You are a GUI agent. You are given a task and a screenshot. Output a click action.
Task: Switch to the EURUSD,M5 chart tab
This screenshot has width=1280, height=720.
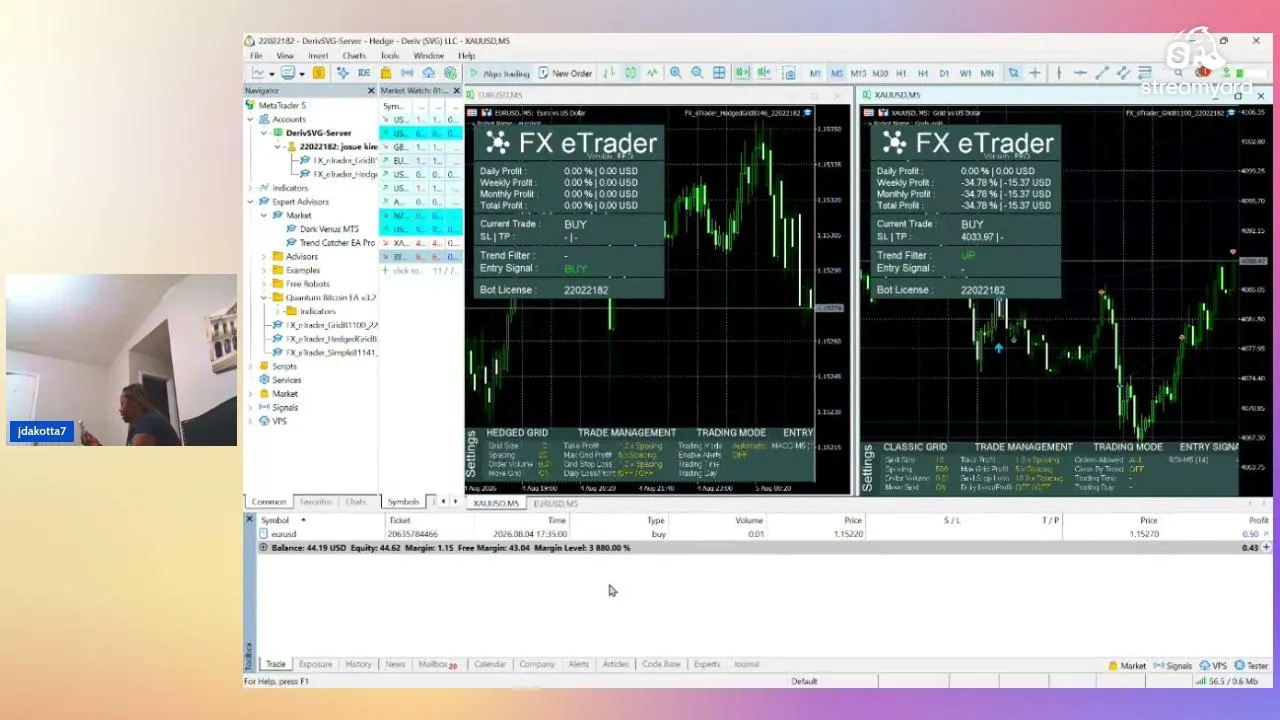555,503
